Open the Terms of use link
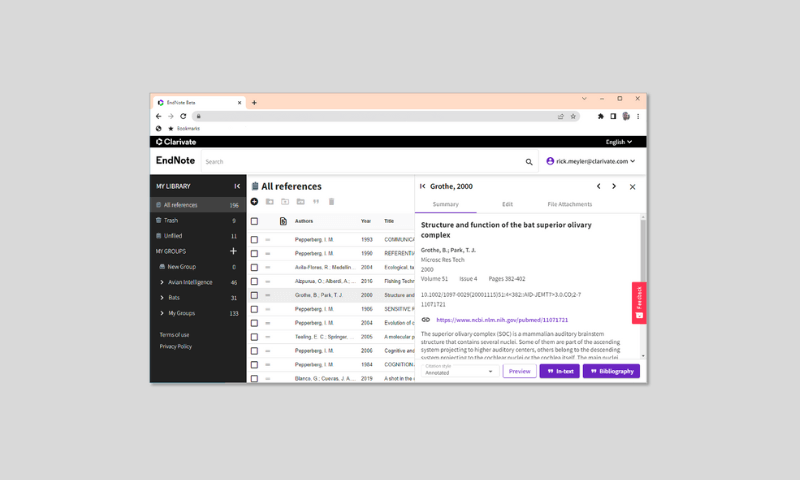The height and width of the screenshot is (480, 800). coord(174,335)
